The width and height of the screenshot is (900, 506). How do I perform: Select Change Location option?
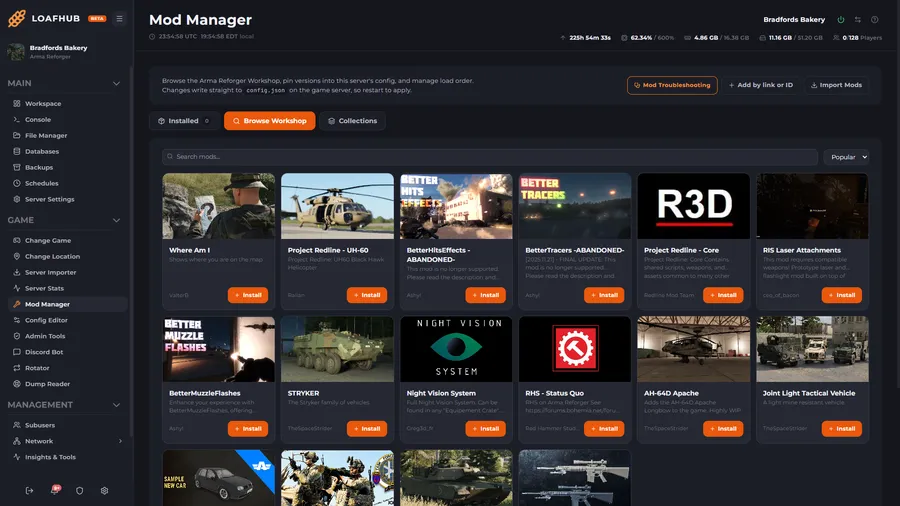(x=67, y=256)
